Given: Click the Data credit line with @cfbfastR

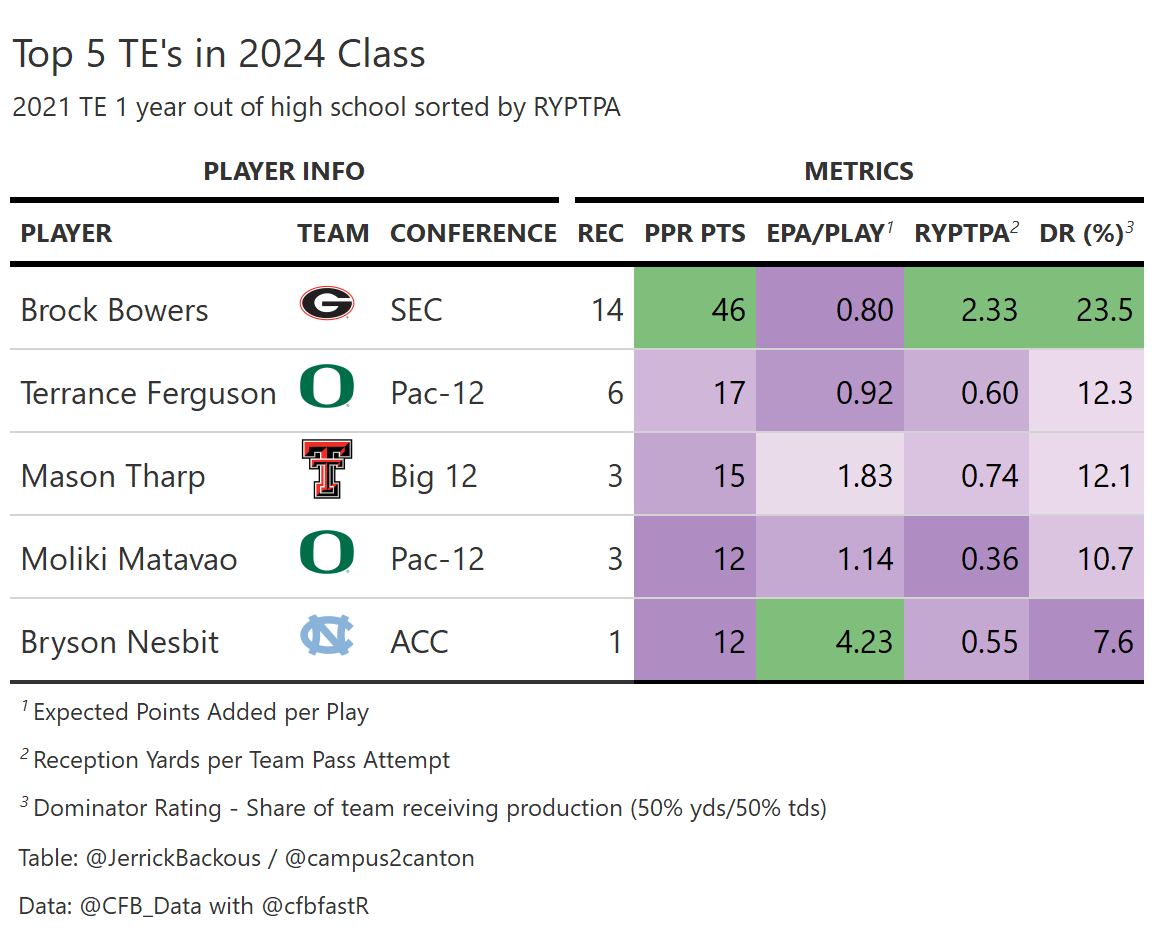Looking at the screenshot, I should (x=194, y=906).
